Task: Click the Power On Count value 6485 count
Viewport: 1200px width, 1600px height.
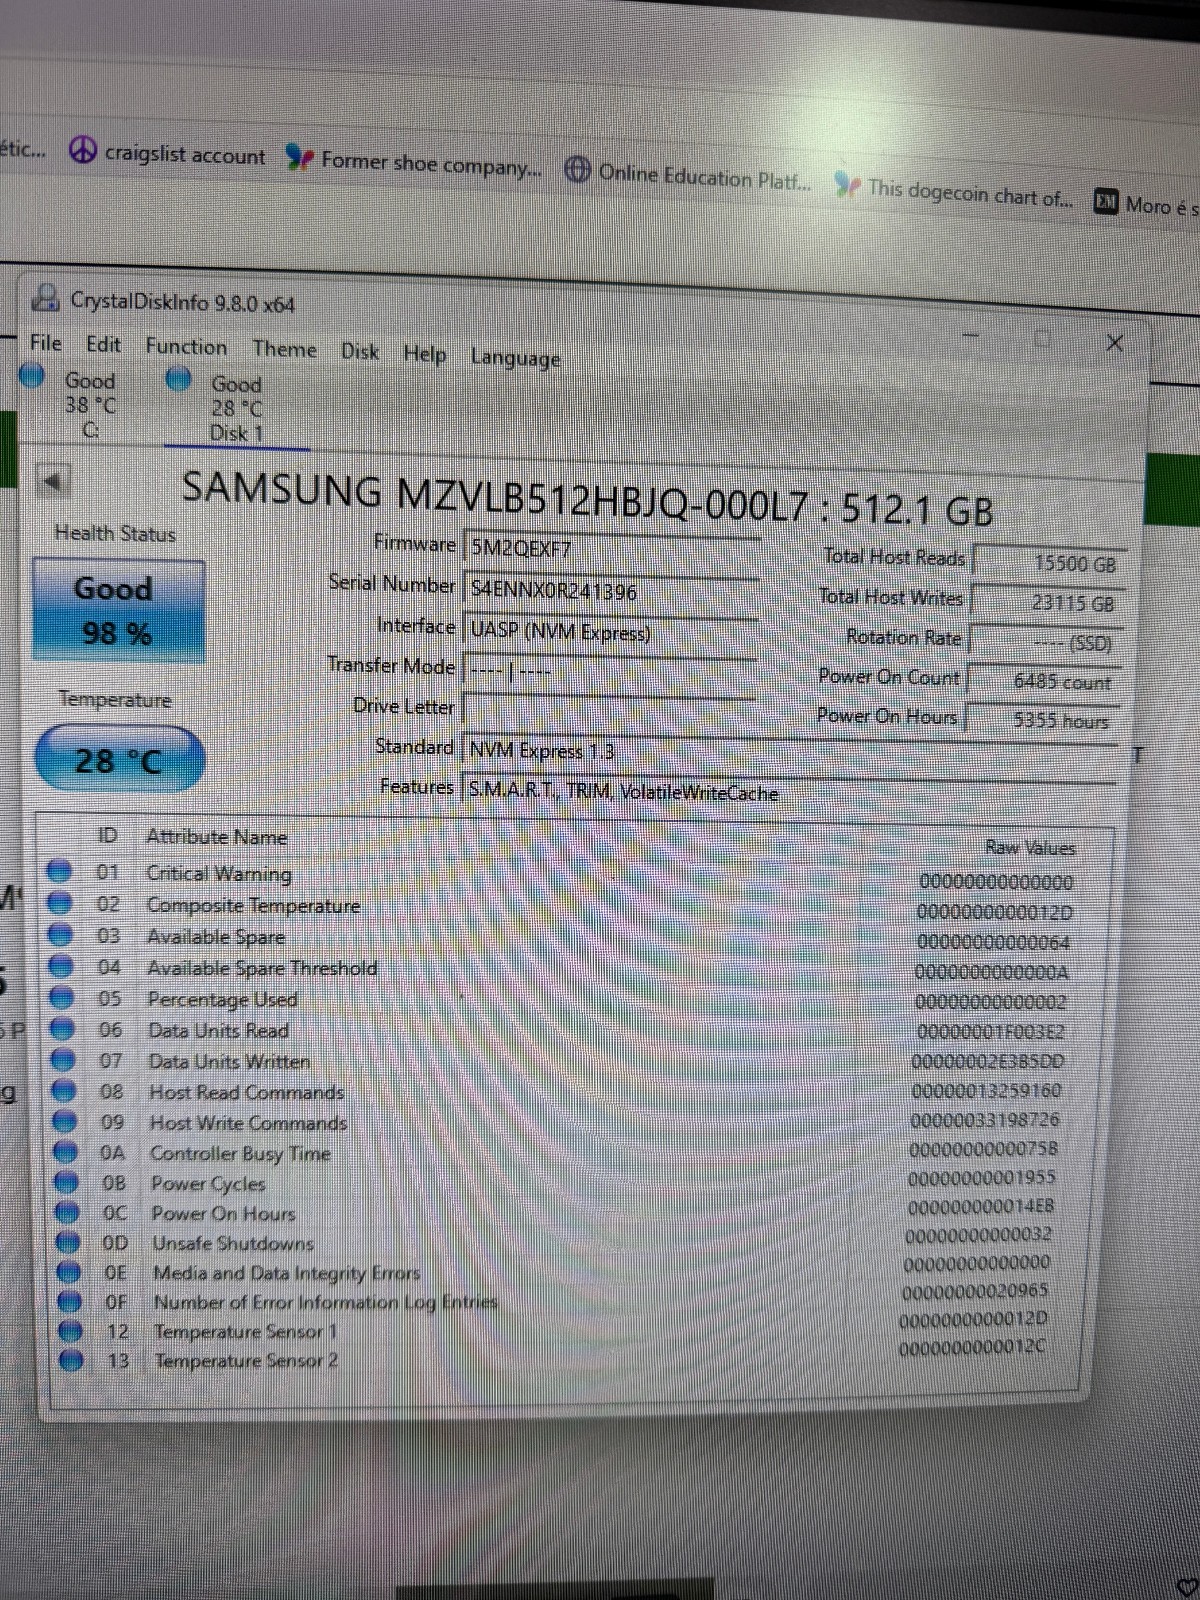Action: tap(1043, 682)
